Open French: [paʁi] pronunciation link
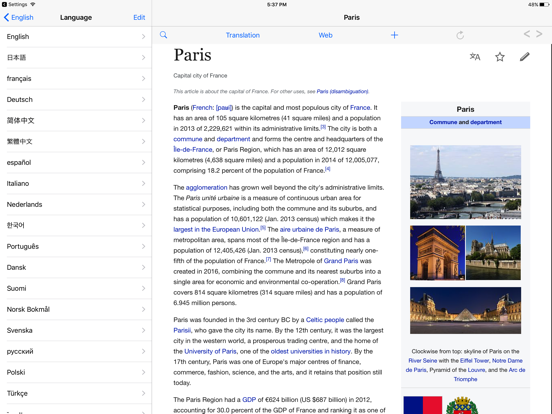552x414 pixels. 213,108
